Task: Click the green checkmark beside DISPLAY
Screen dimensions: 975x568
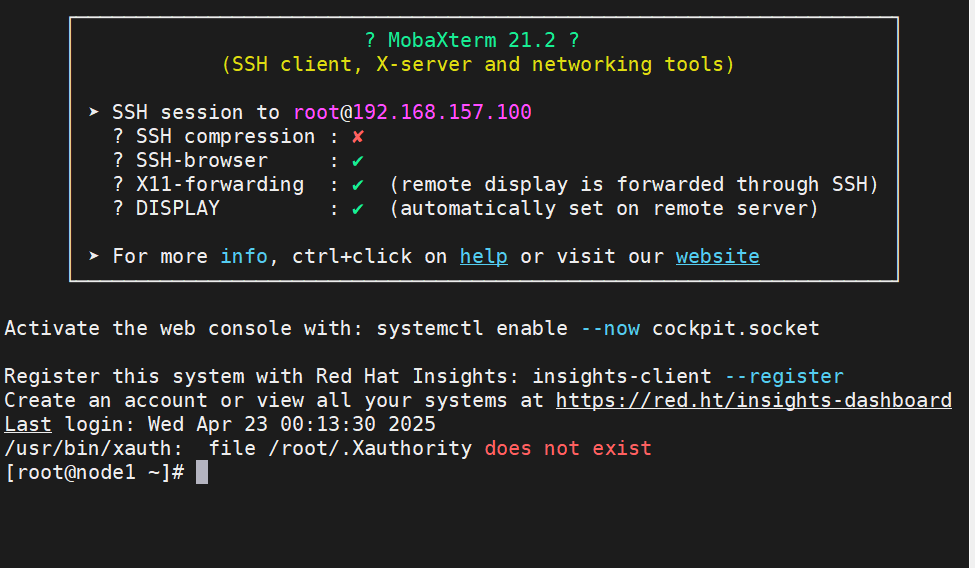Action: 358,209
